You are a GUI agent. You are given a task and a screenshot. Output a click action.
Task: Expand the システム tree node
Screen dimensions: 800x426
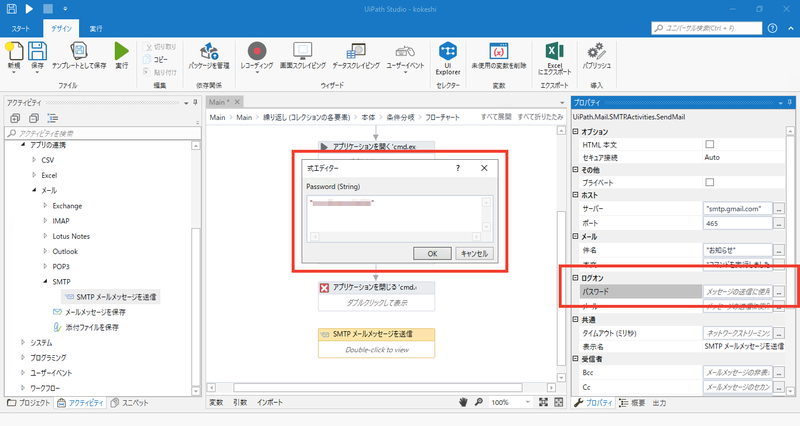[22, 342]
